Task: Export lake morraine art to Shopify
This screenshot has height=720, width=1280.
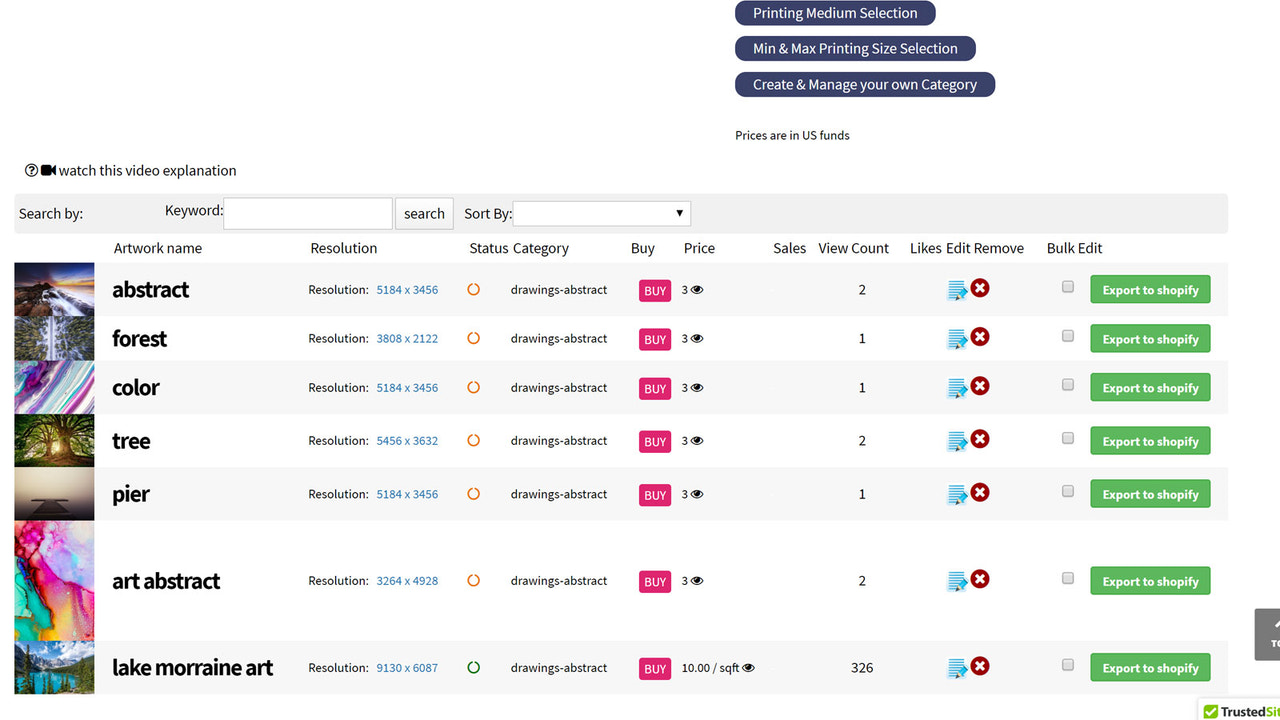Action: pyautogui.click(x=1150, y=668)
